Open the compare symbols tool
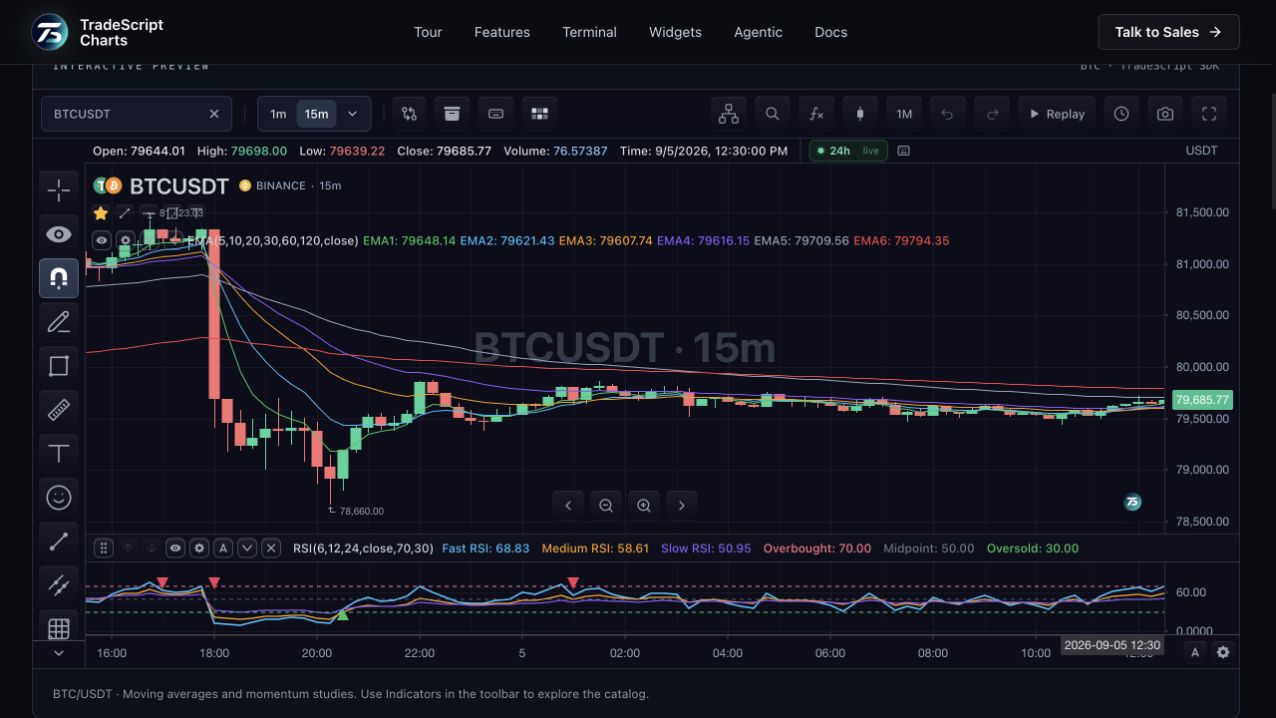Image resolution: width=1276 pixels, height=718 pixels. click(x=409, y=114)
